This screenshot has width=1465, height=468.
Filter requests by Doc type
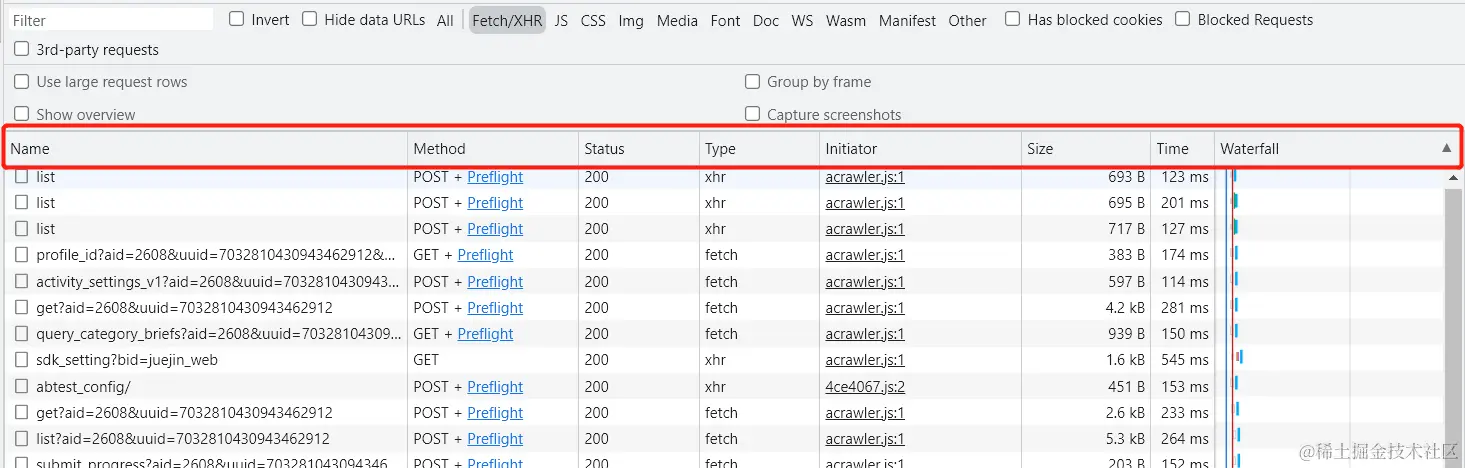[x=766, y=20]
